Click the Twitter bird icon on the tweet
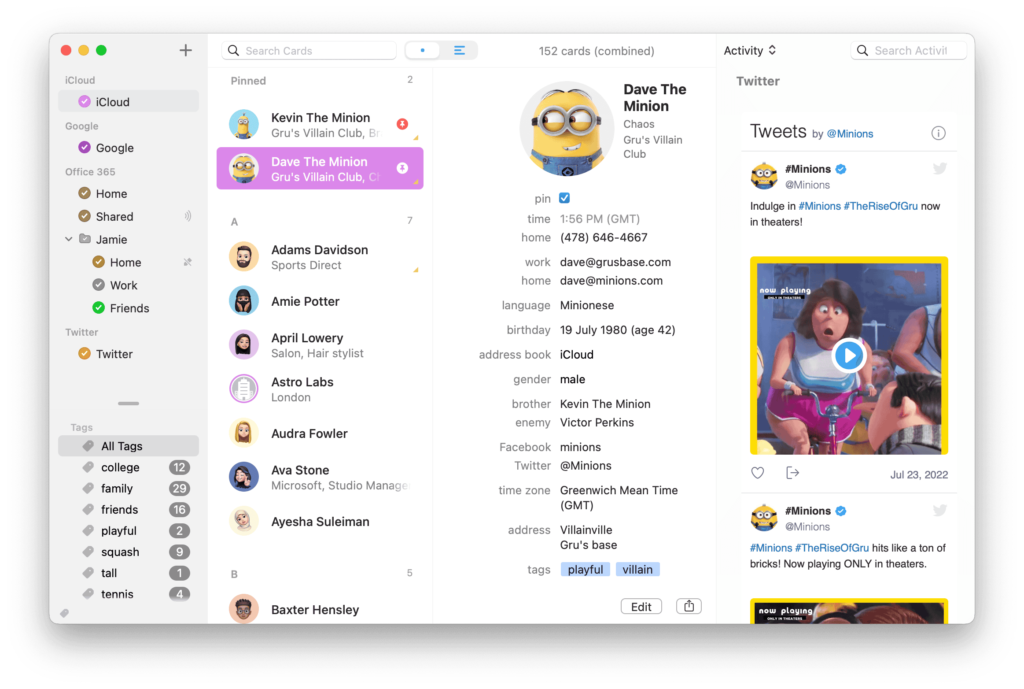This screenshot has width=1024, height=689. tap(938, 170)
